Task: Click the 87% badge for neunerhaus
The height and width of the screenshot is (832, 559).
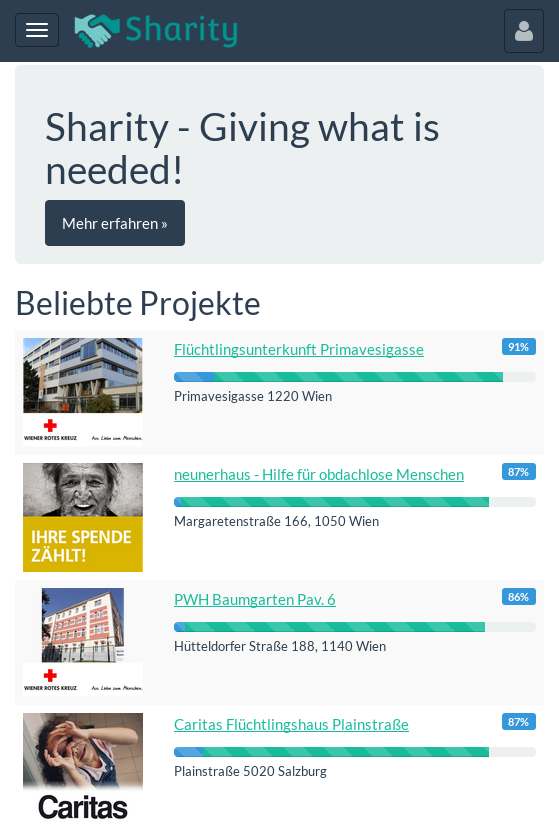Action: [x=519, y=472]
